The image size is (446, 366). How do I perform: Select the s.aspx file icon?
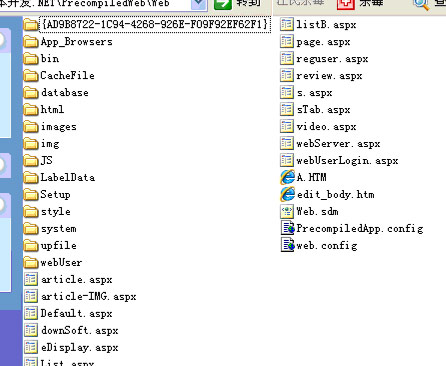click(x=287, y=93)
